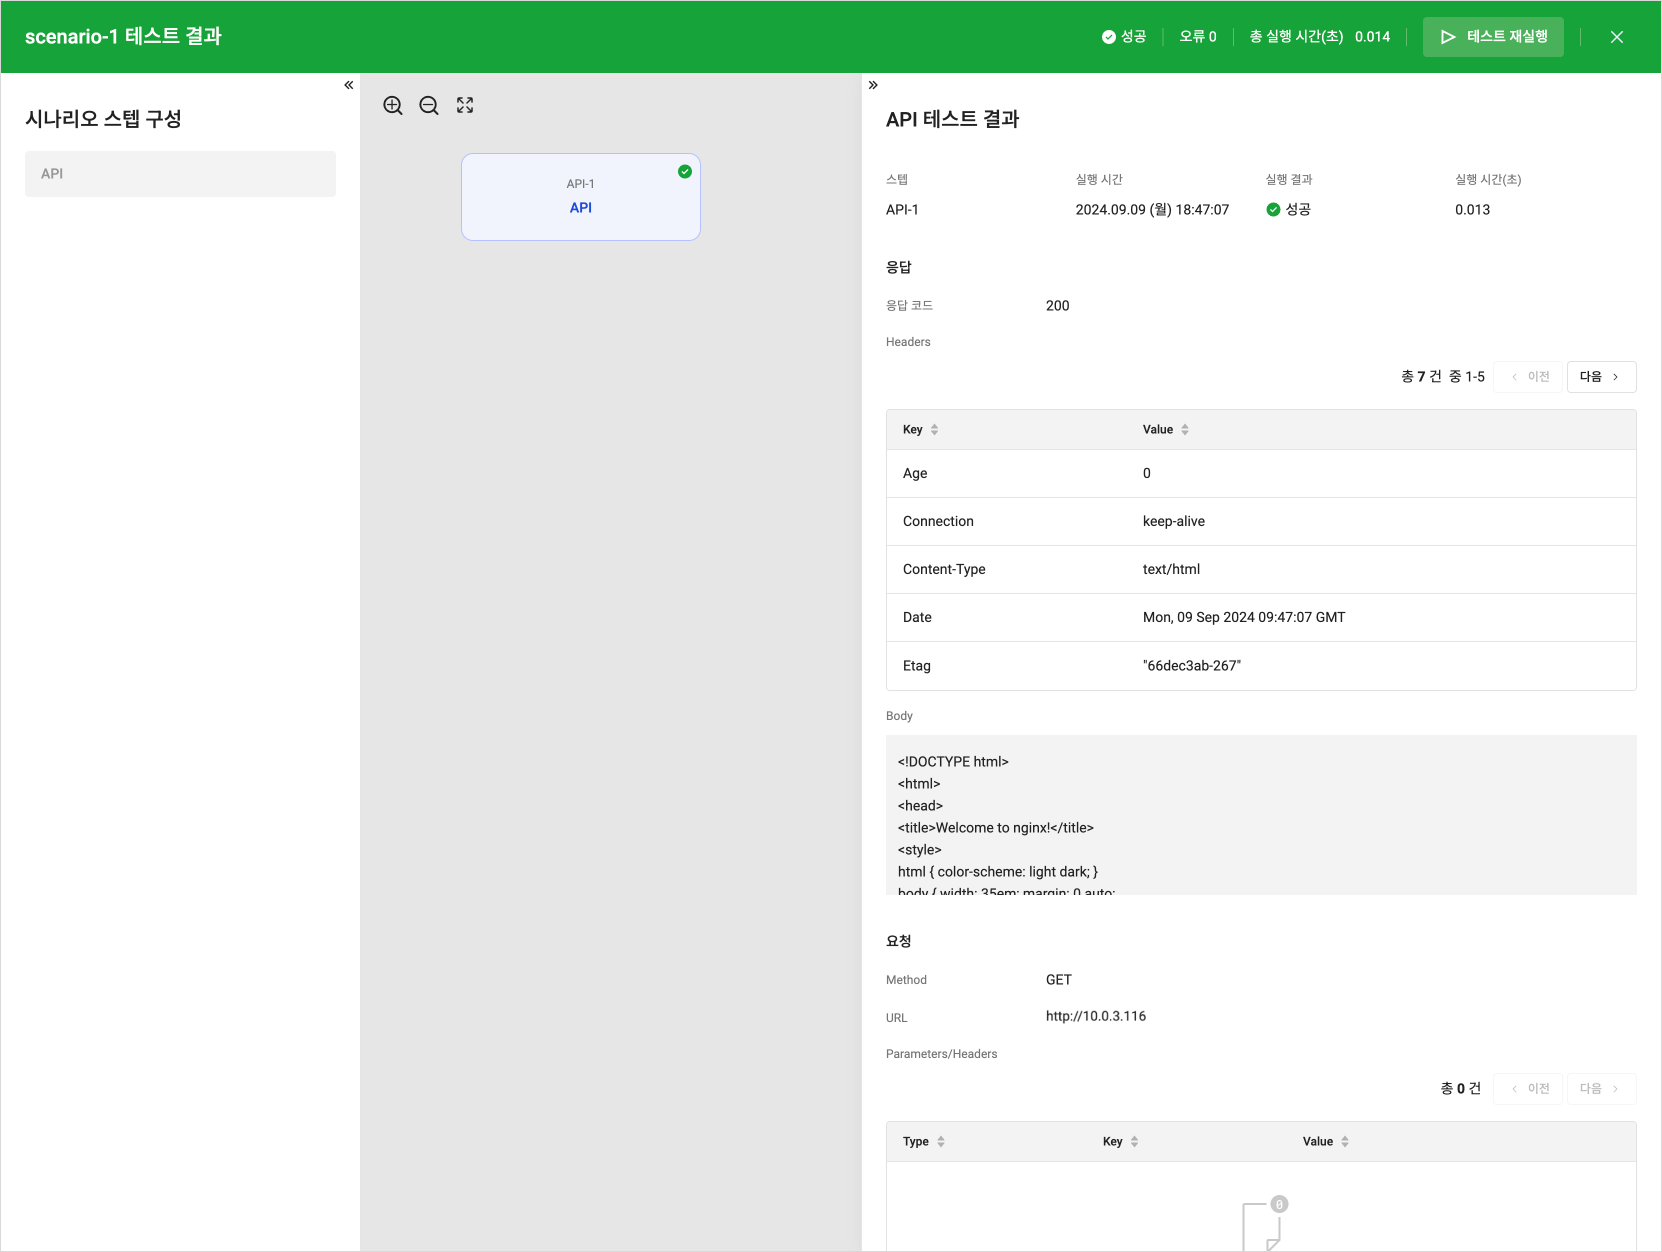Screen dimensions: 1662x1252
Task: Click the 실행 시간(초) value 0.013
Action: pyautogui.click(x=1472, y=210)
